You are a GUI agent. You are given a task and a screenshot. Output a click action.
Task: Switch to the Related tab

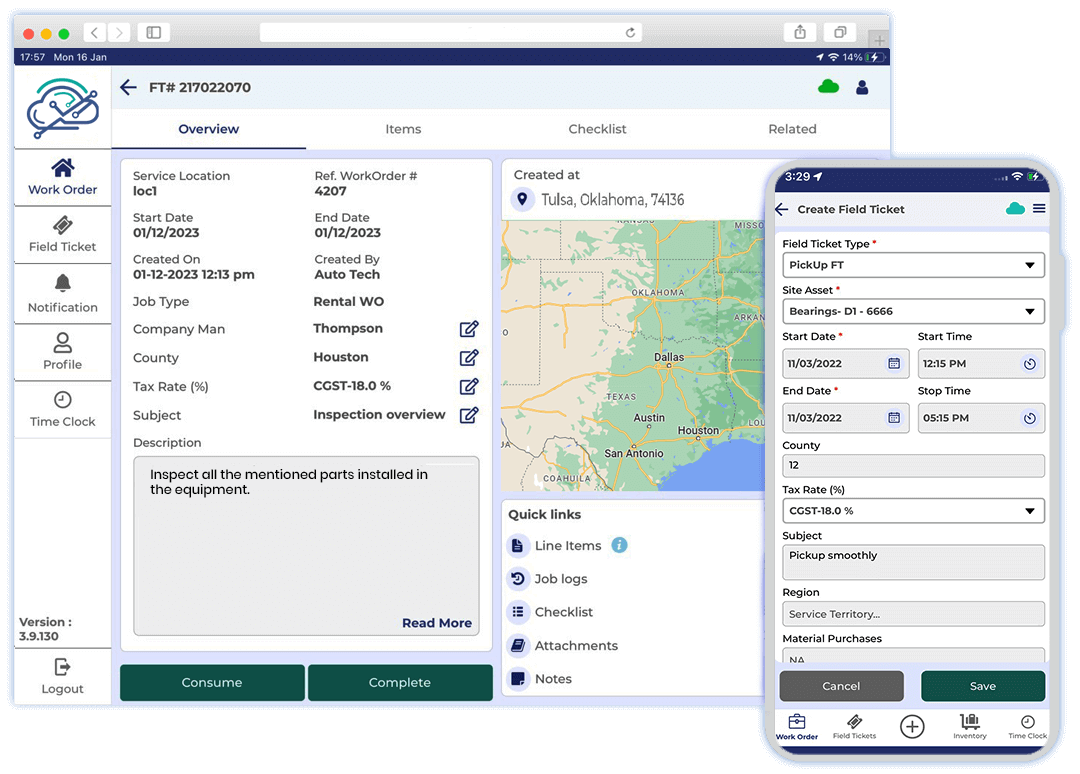click(792, 129)
